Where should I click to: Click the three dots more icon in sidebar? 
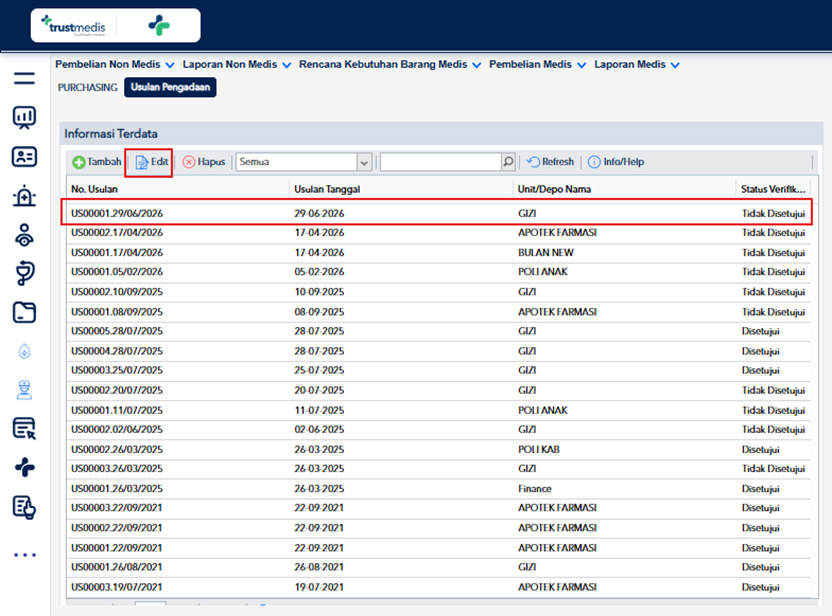pyautogui.click(x=25, y=555)
